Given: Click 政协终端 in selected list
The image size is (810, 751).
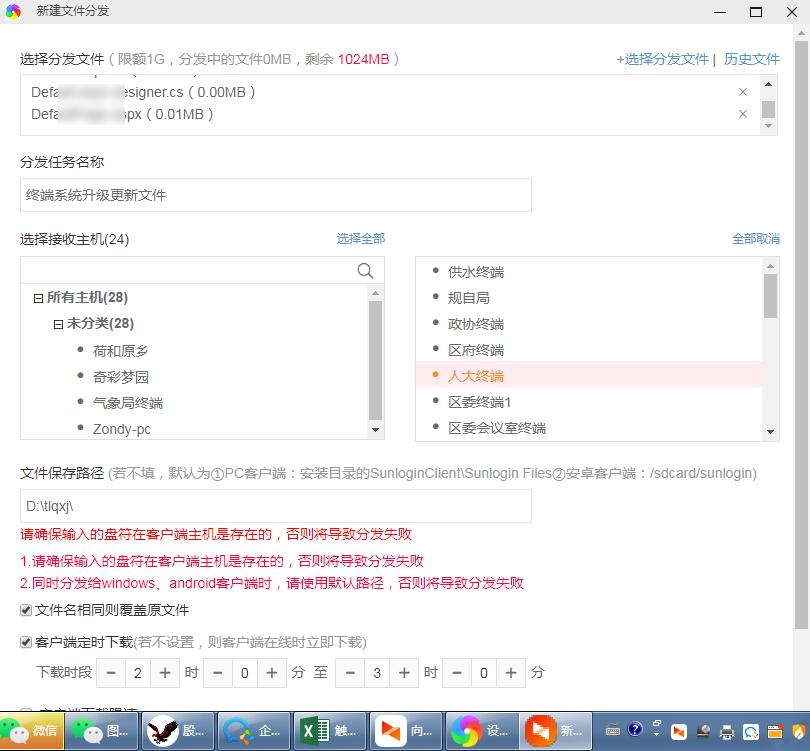Looking at the screenshot, I should 475,324.
